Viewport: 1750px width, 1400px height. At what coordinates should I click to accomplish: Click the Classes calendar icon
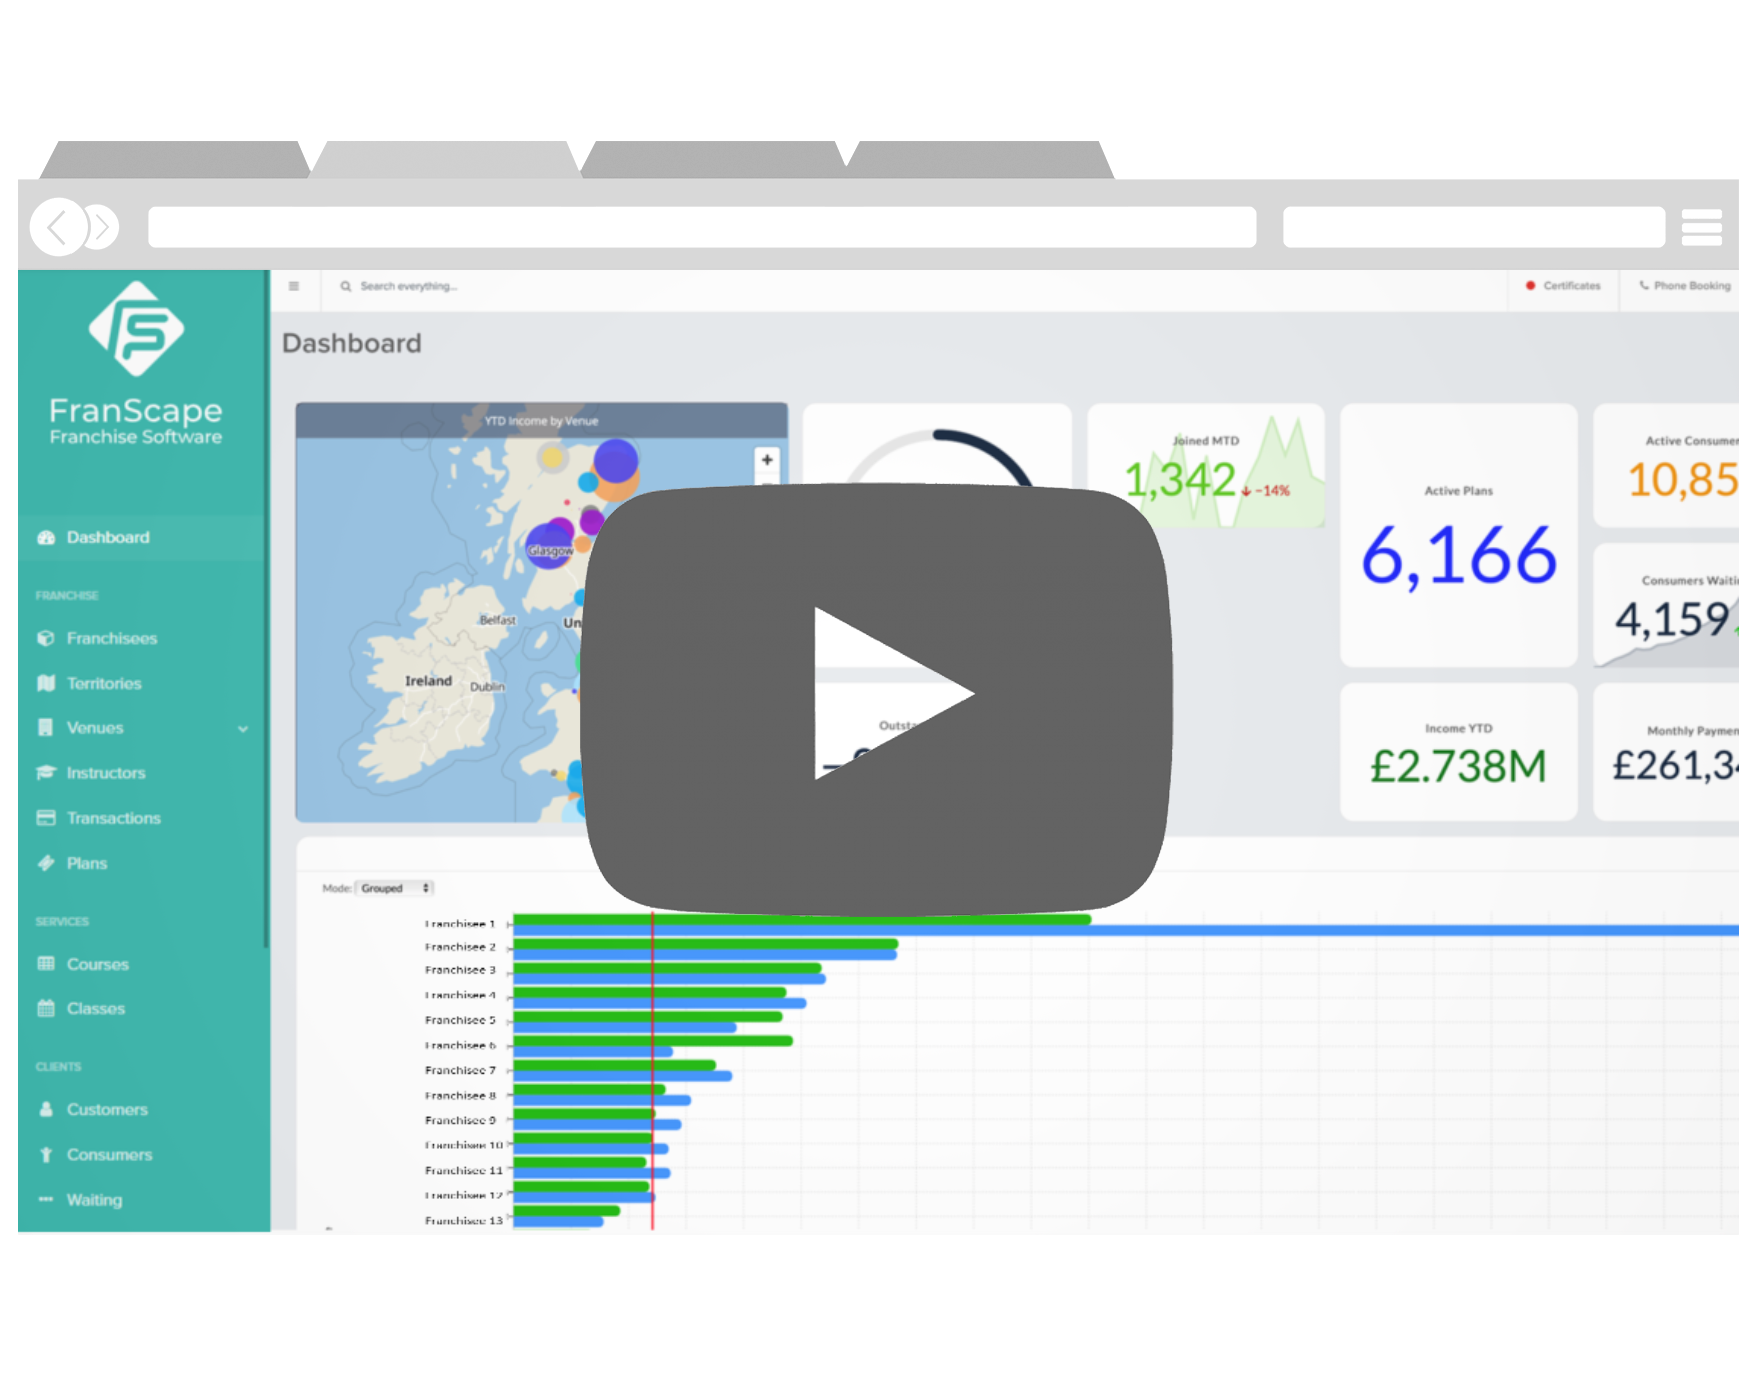(x=46, y=1009)
